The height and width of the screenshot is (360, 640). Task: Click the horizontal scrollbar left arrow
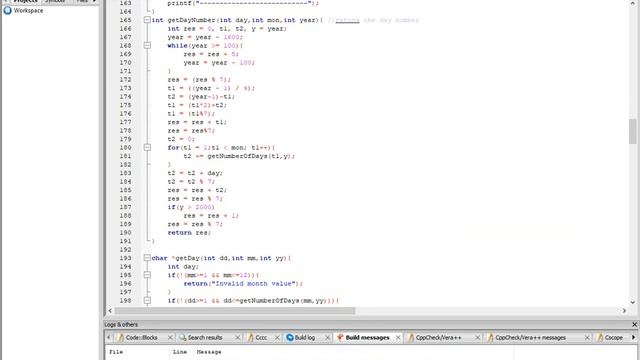[x=110, y=311]
